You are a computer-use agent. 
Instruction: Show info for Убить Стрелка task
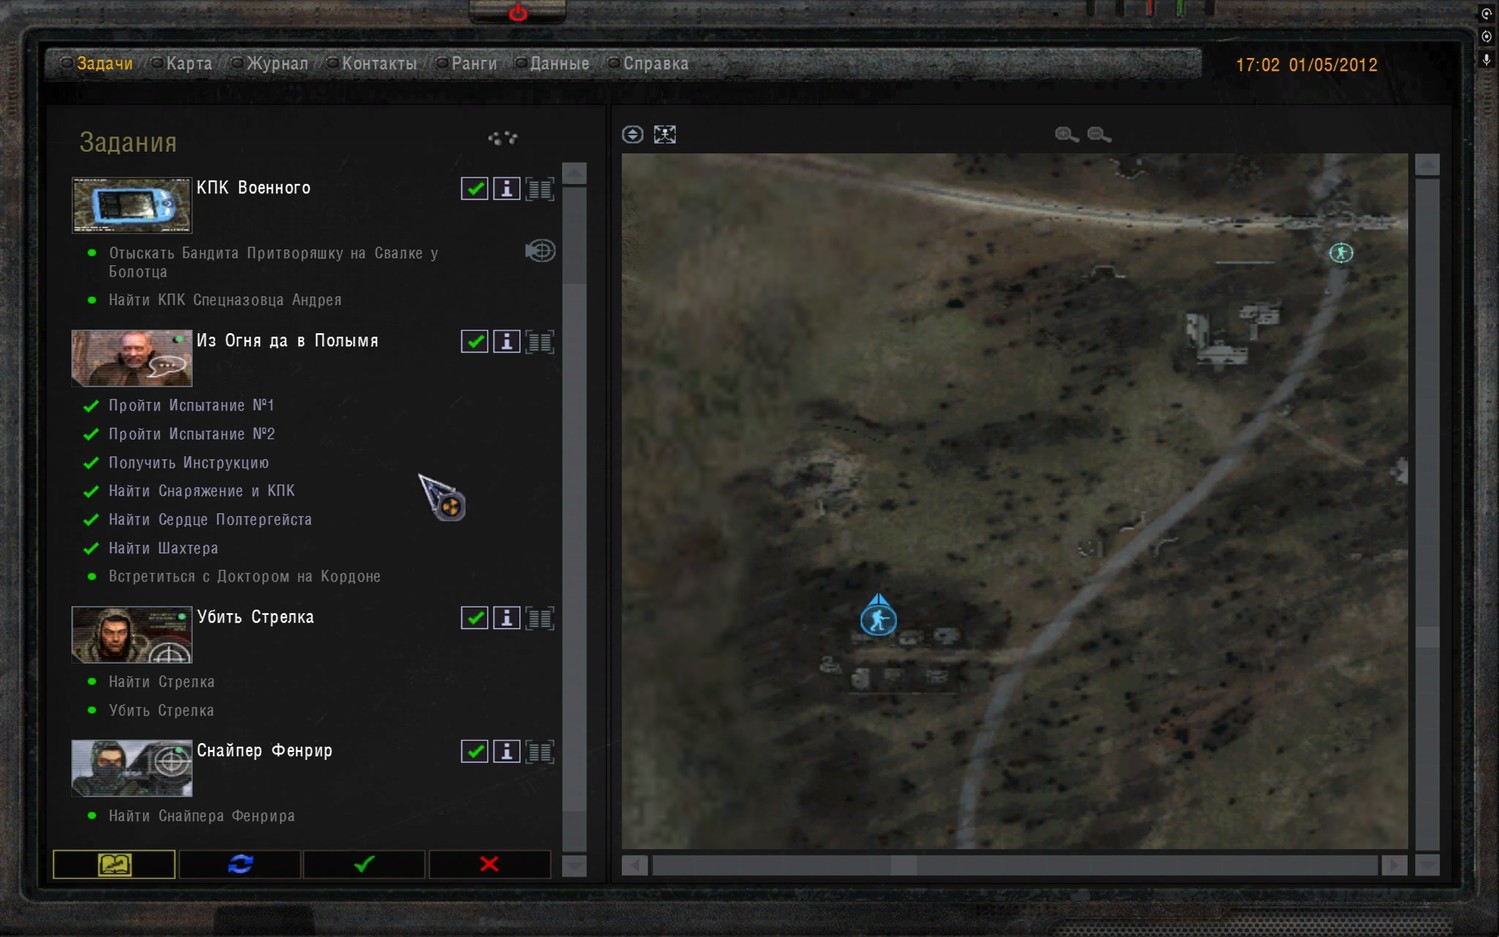pos(507,618)
